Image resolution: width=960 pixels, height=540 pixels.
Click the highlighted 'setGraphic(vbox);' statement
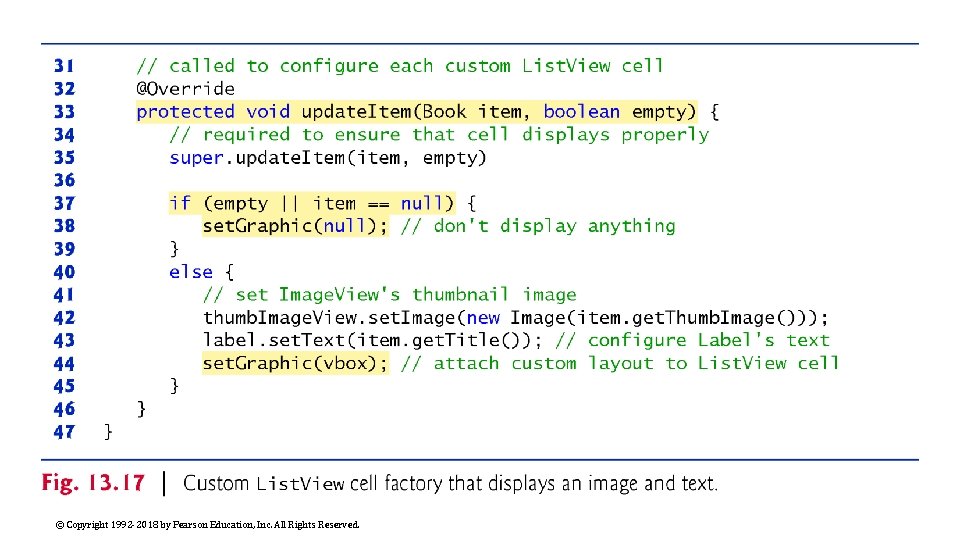click(x=295, y=364)
